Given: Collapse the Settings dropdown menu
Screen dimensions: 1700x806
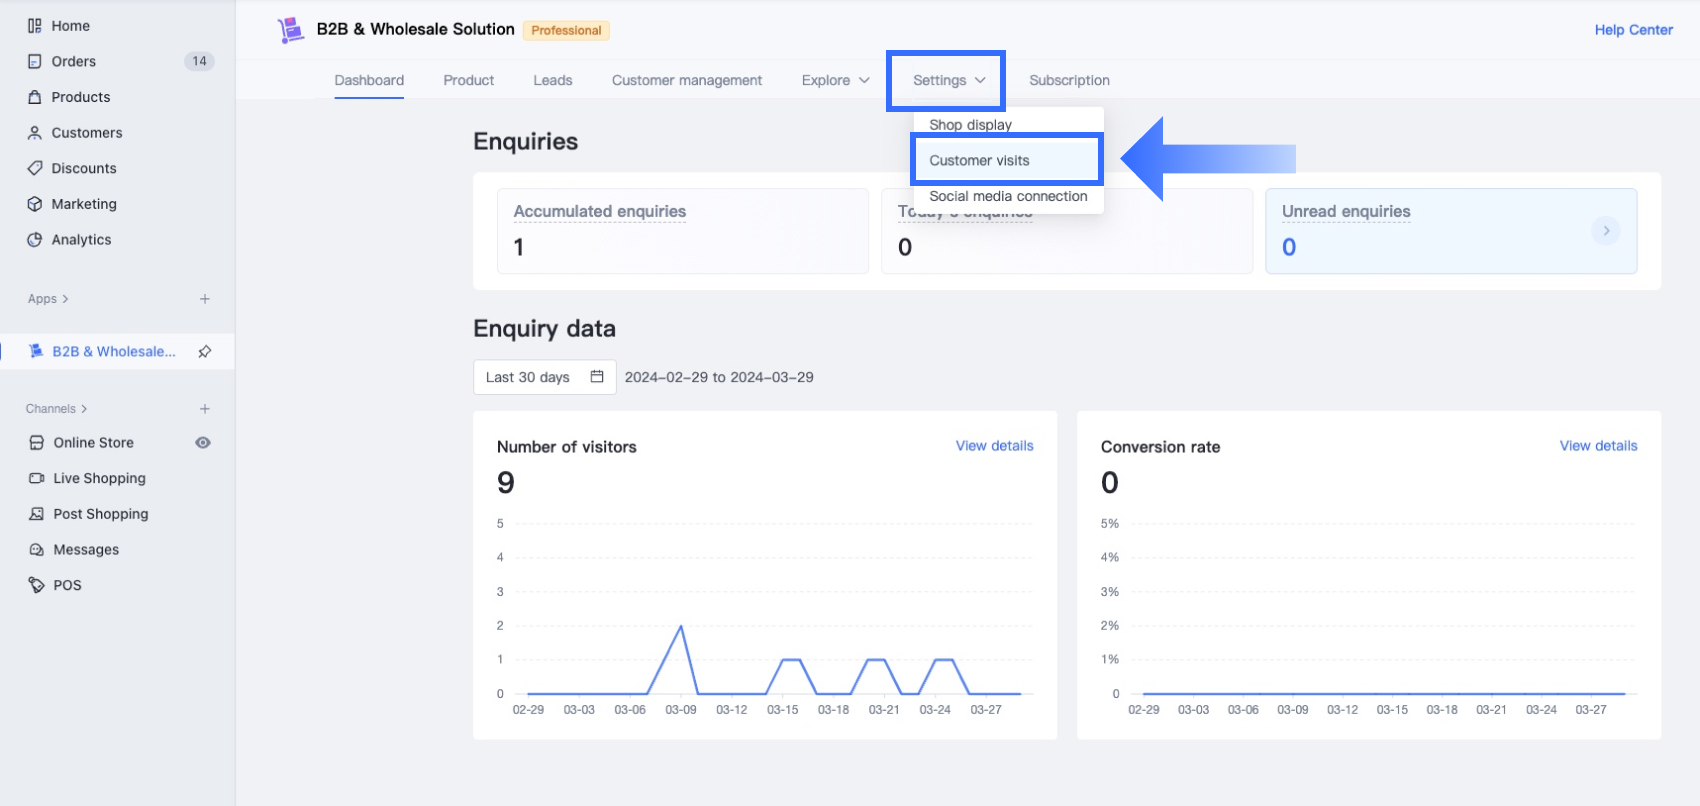Looking at the screenshot, I should [x=948, y=80].
